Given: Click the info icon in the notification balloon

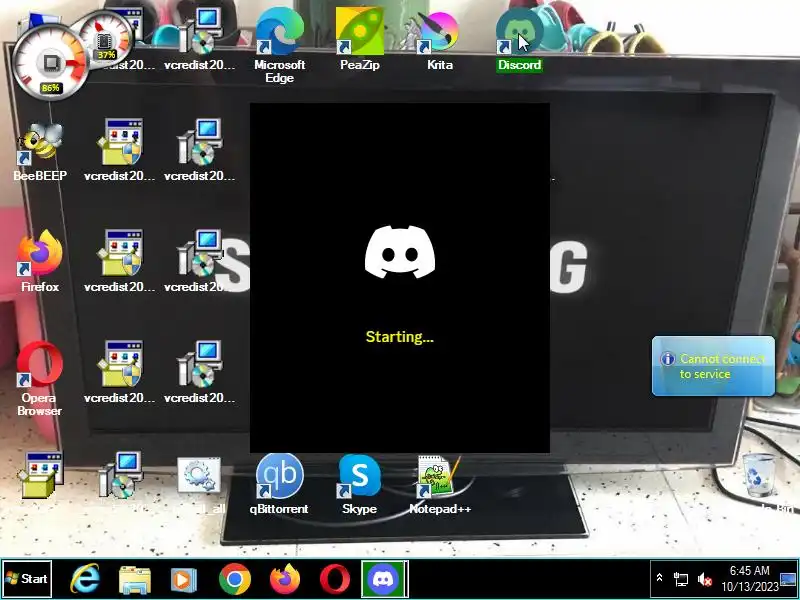Looking at the screenshot, I should tap(667, 359).
